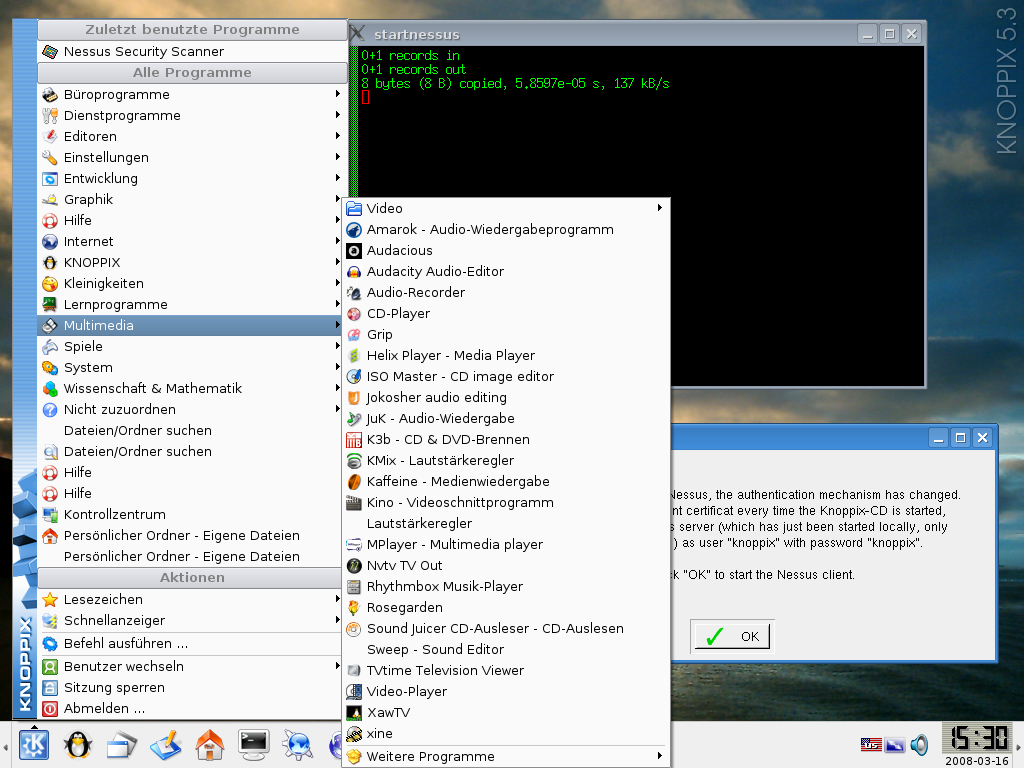
Task: Click the penguin Knoppix icon in panel
Action: (x=78, y=744)
